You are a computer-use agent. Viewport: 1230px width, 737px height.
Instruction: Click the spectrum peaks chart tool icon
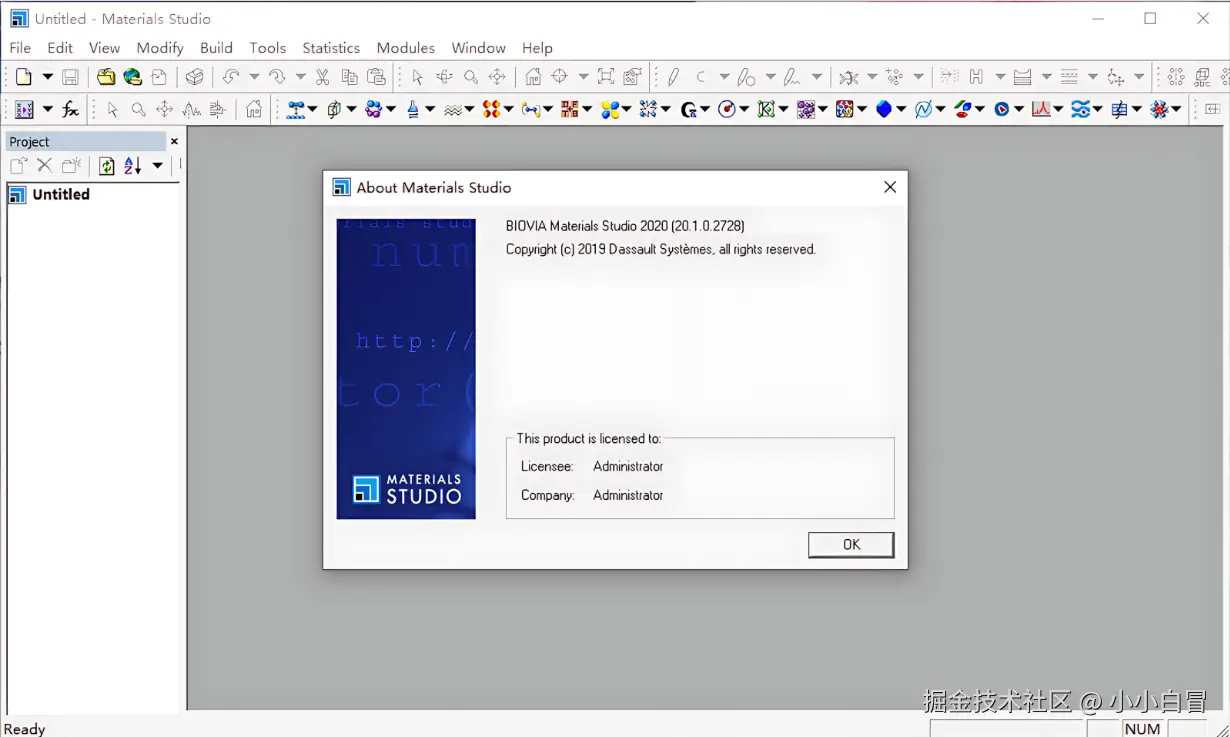coord(191,110)
